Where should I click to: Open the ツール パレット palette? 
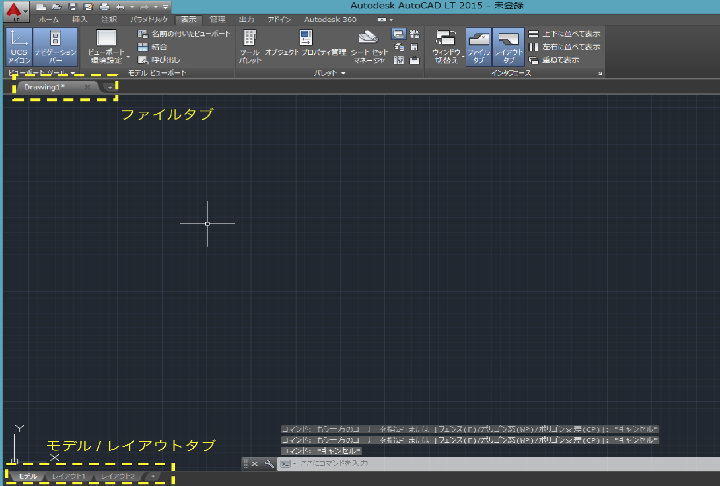click(x=250, y=47)
